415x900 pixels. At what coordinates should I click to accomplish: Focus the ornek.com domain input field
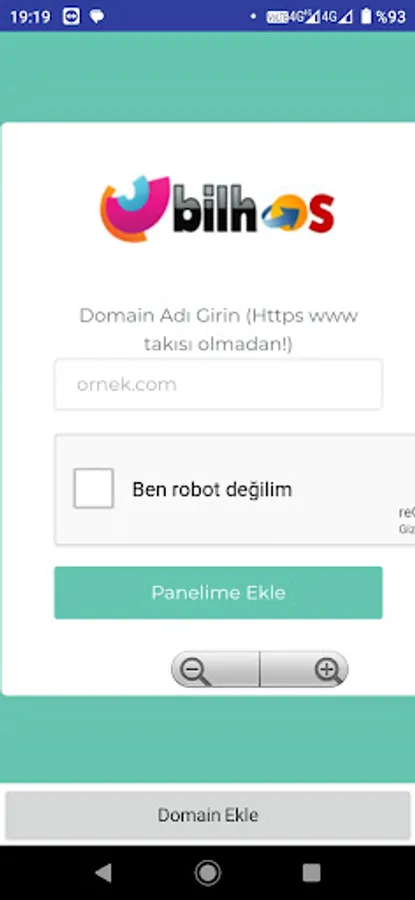pyautogui.click(x=218, y=384)
